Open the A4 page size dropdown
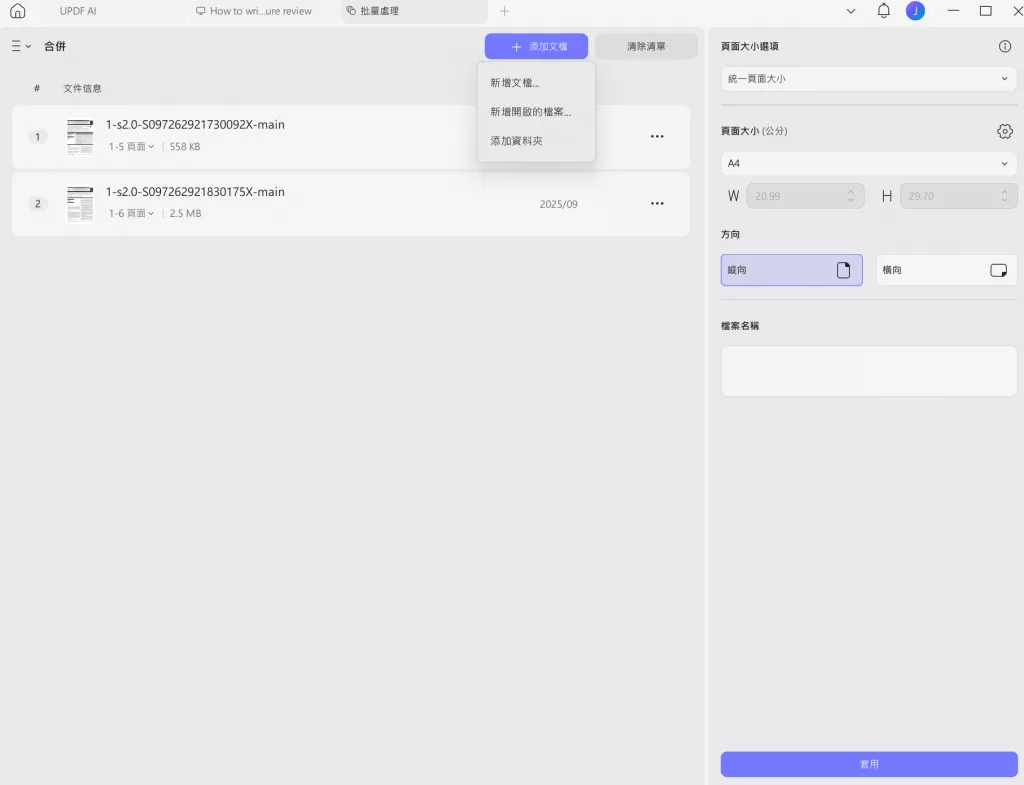The width and height of the screenshot is (1024, 785). [x=868, y=163]
